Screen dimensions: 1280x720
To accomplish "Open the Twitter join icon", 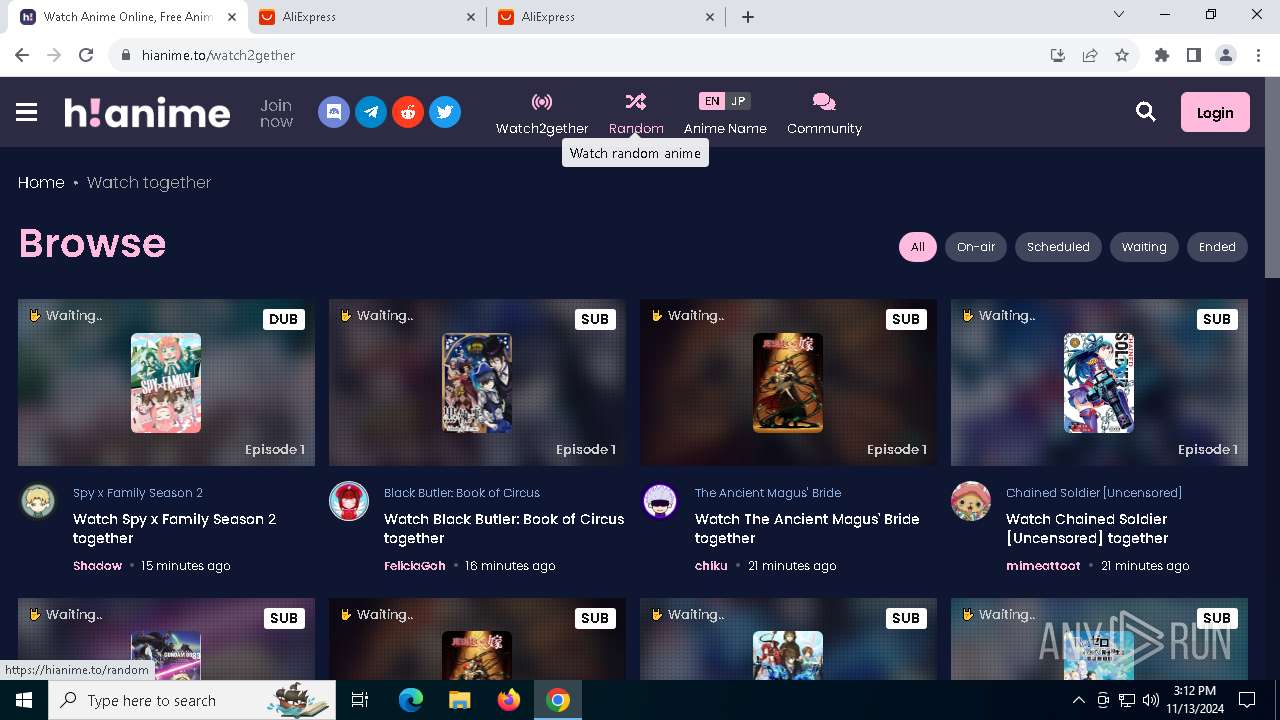I will (x=445, y=112).
